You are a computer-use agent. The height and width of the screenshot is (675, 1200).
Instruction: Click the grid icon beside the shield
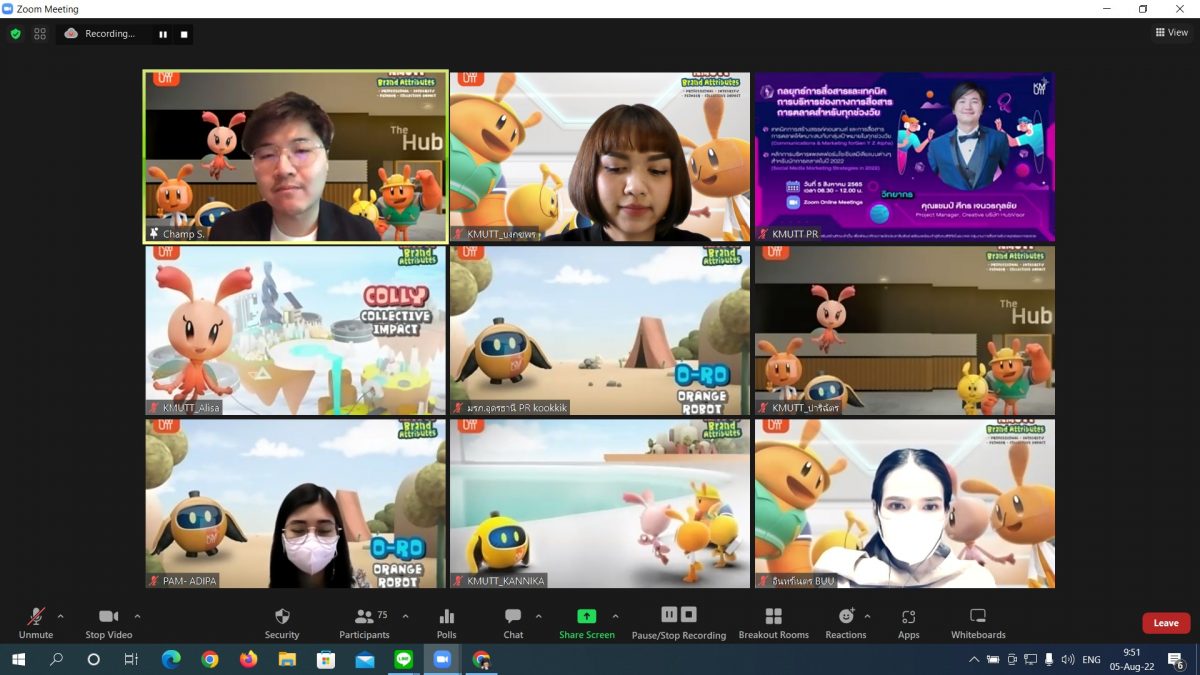tap(40, 33)
